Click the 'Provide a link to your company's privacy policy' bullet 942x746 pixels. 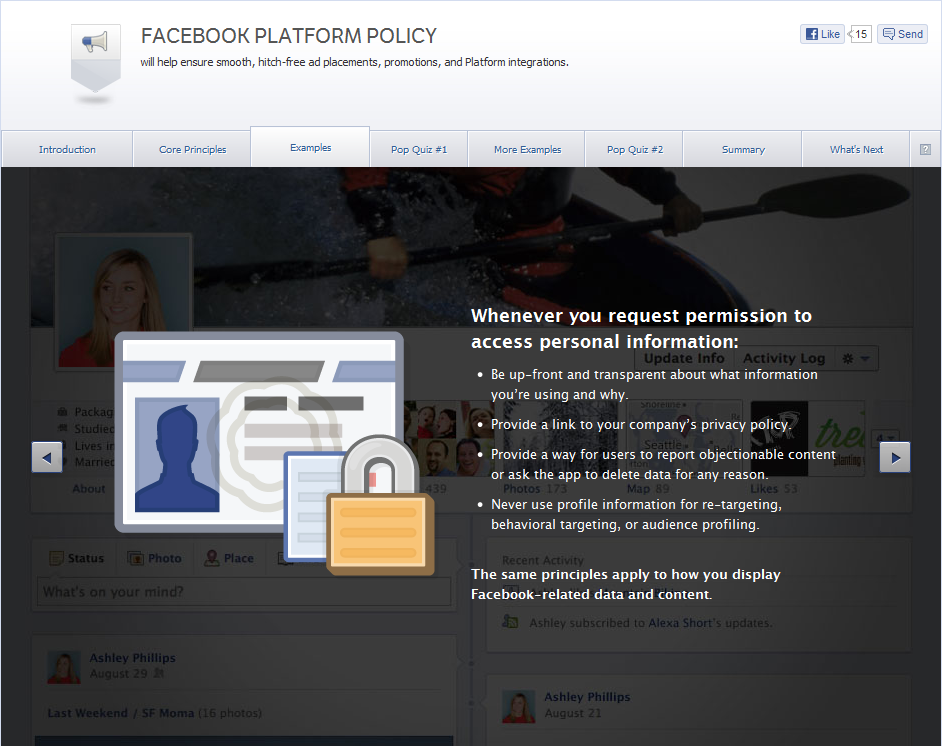click(x=641, y=424)
